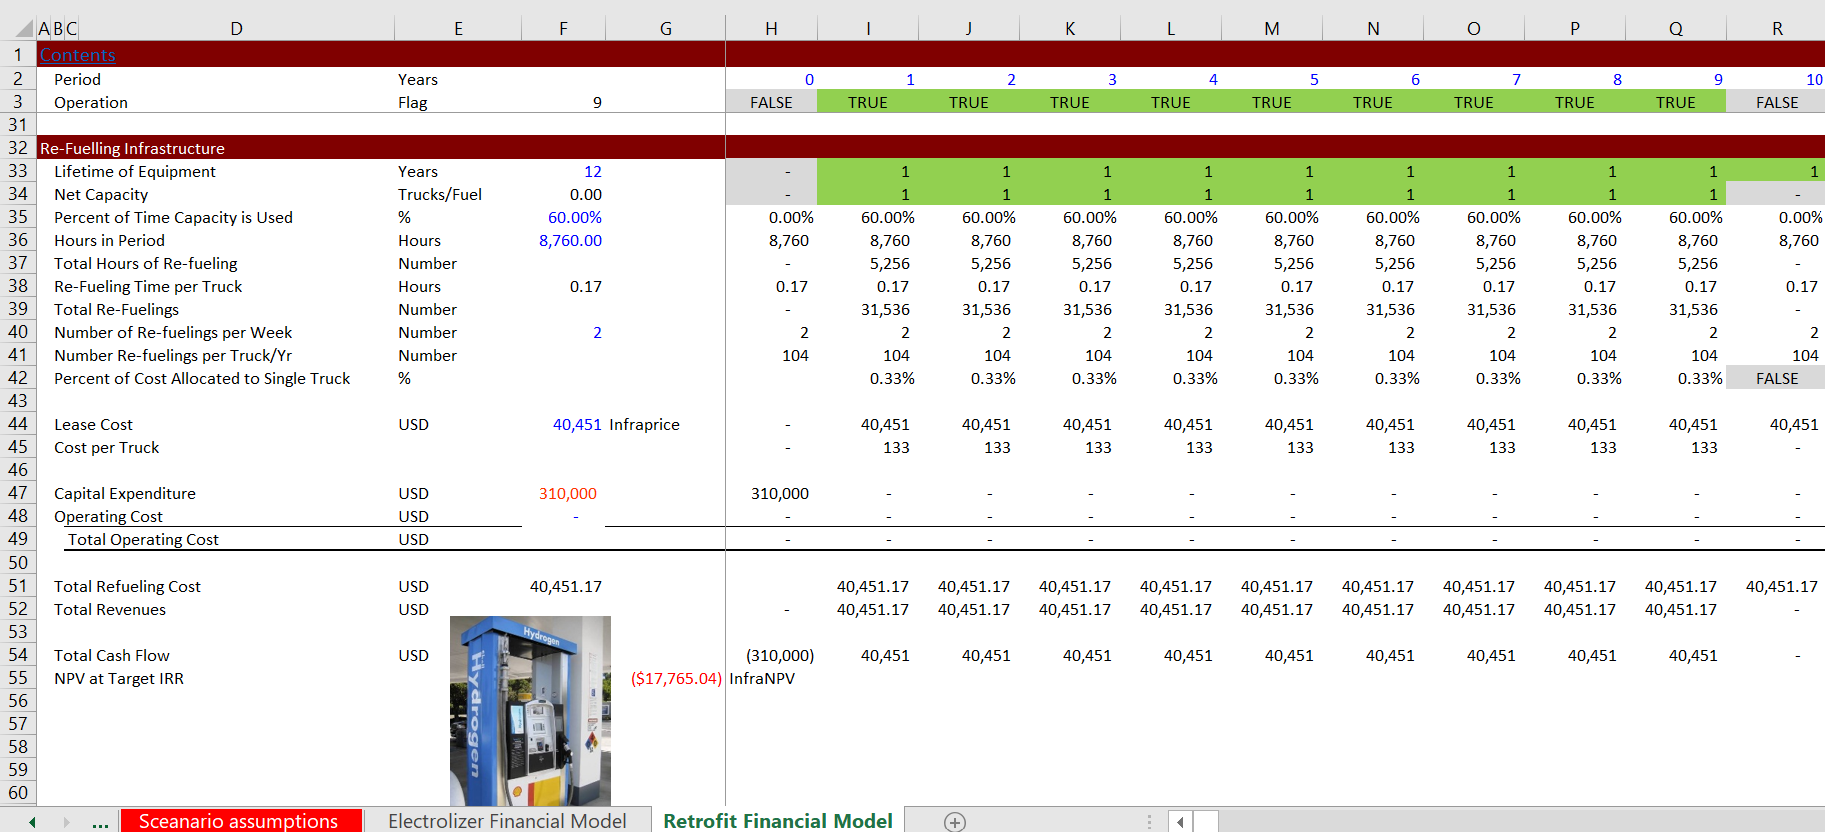Image resolution: width=1825 pixels, height=832 pixels.
Task: Click the hidden sheets ellipsis button
Action: tap(100, 822)
